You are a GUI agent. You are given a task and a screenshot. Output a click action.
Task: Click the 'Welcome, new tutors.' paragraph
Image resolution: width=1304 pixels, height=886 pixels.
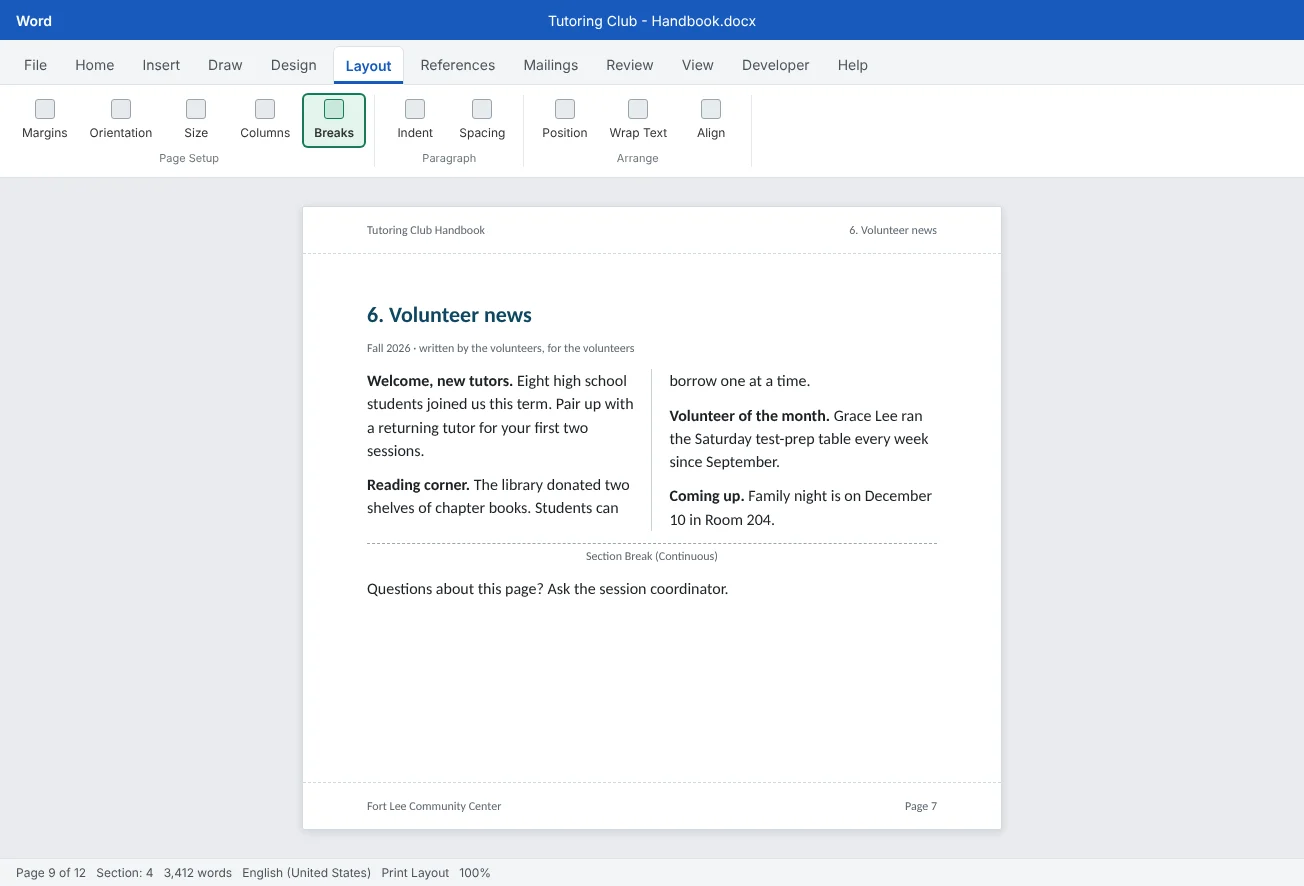coord(501,416)
